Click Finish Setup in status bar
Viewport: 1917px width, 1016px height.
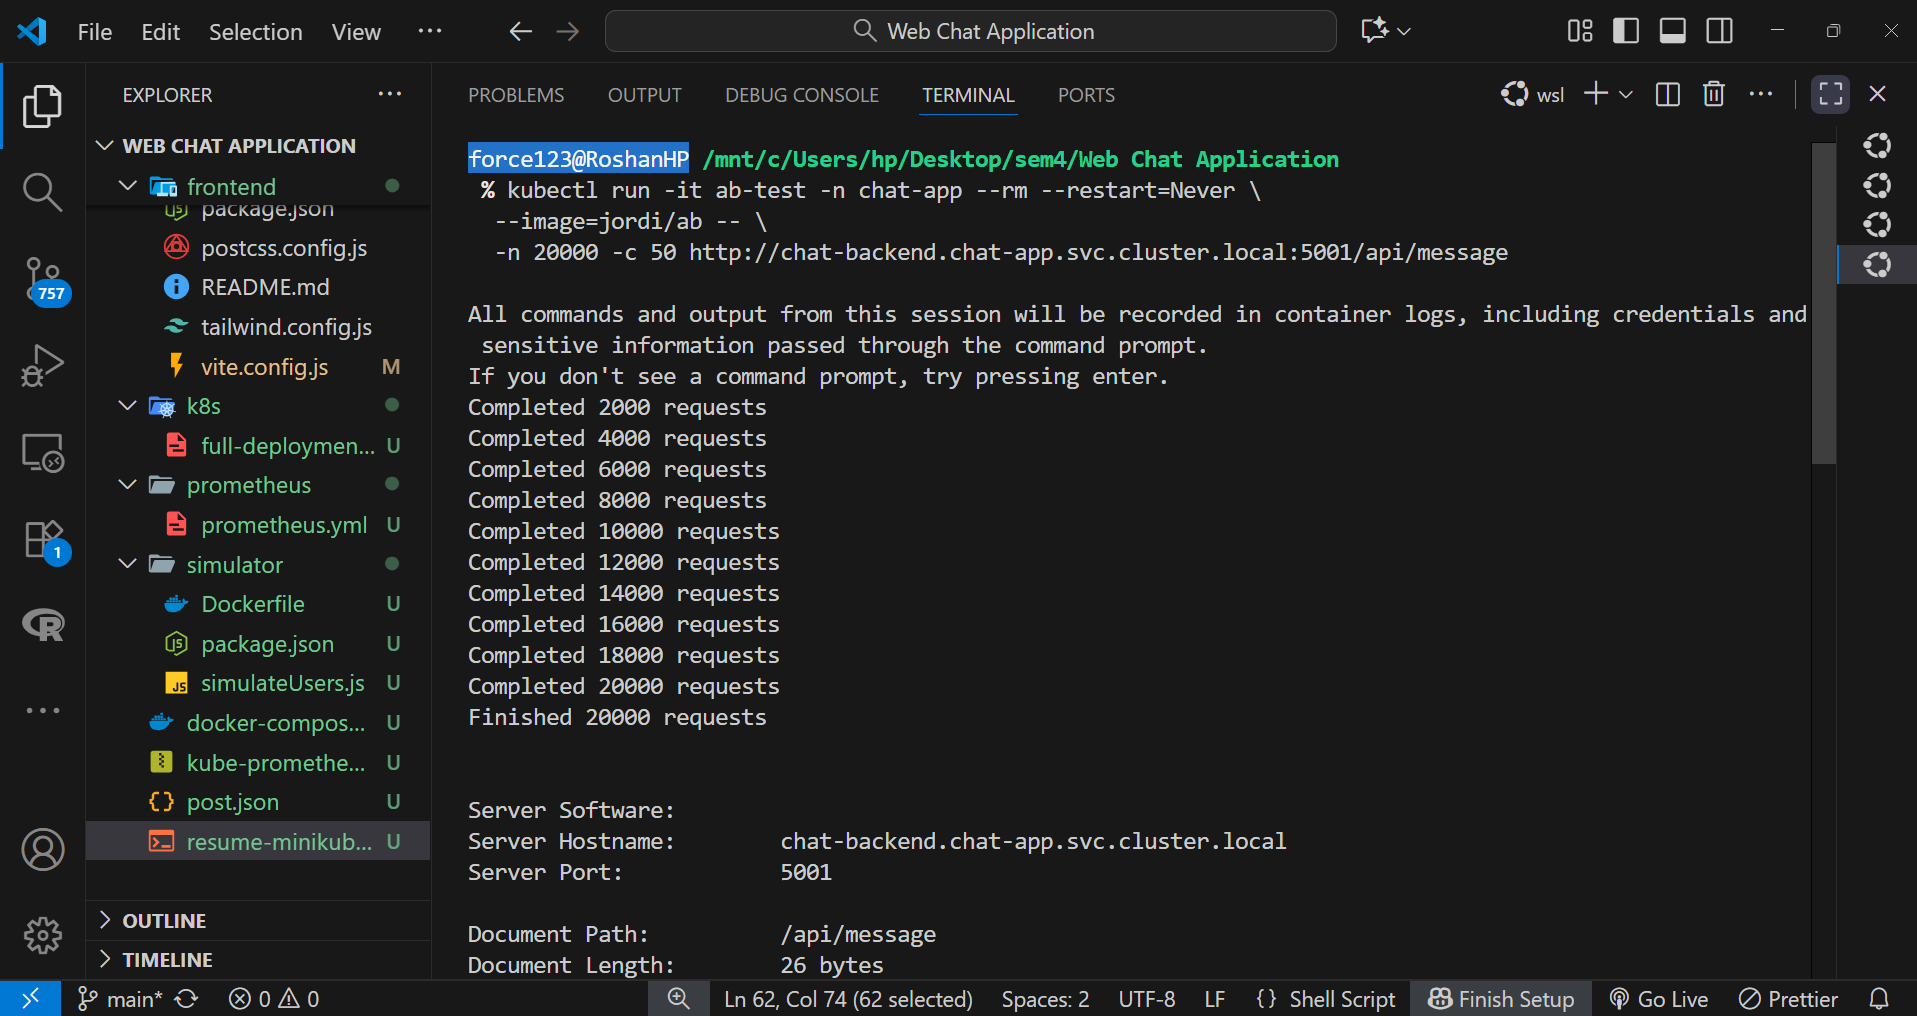(1501, 998)
